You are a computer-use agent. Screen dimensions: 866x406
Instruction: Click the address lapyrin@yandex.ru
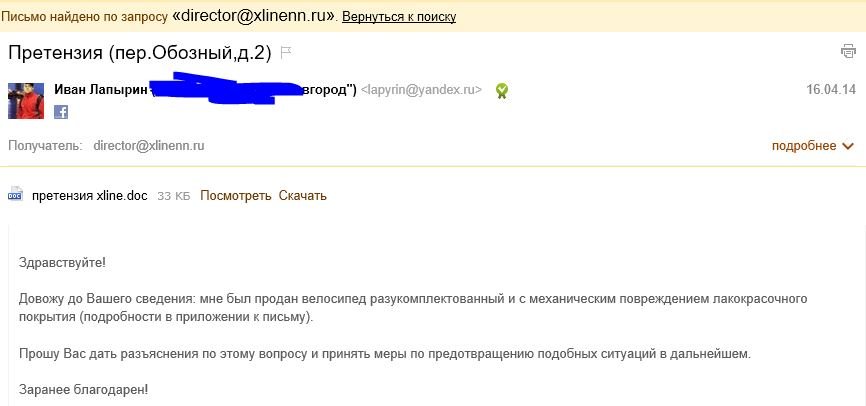tap(421, 89)
